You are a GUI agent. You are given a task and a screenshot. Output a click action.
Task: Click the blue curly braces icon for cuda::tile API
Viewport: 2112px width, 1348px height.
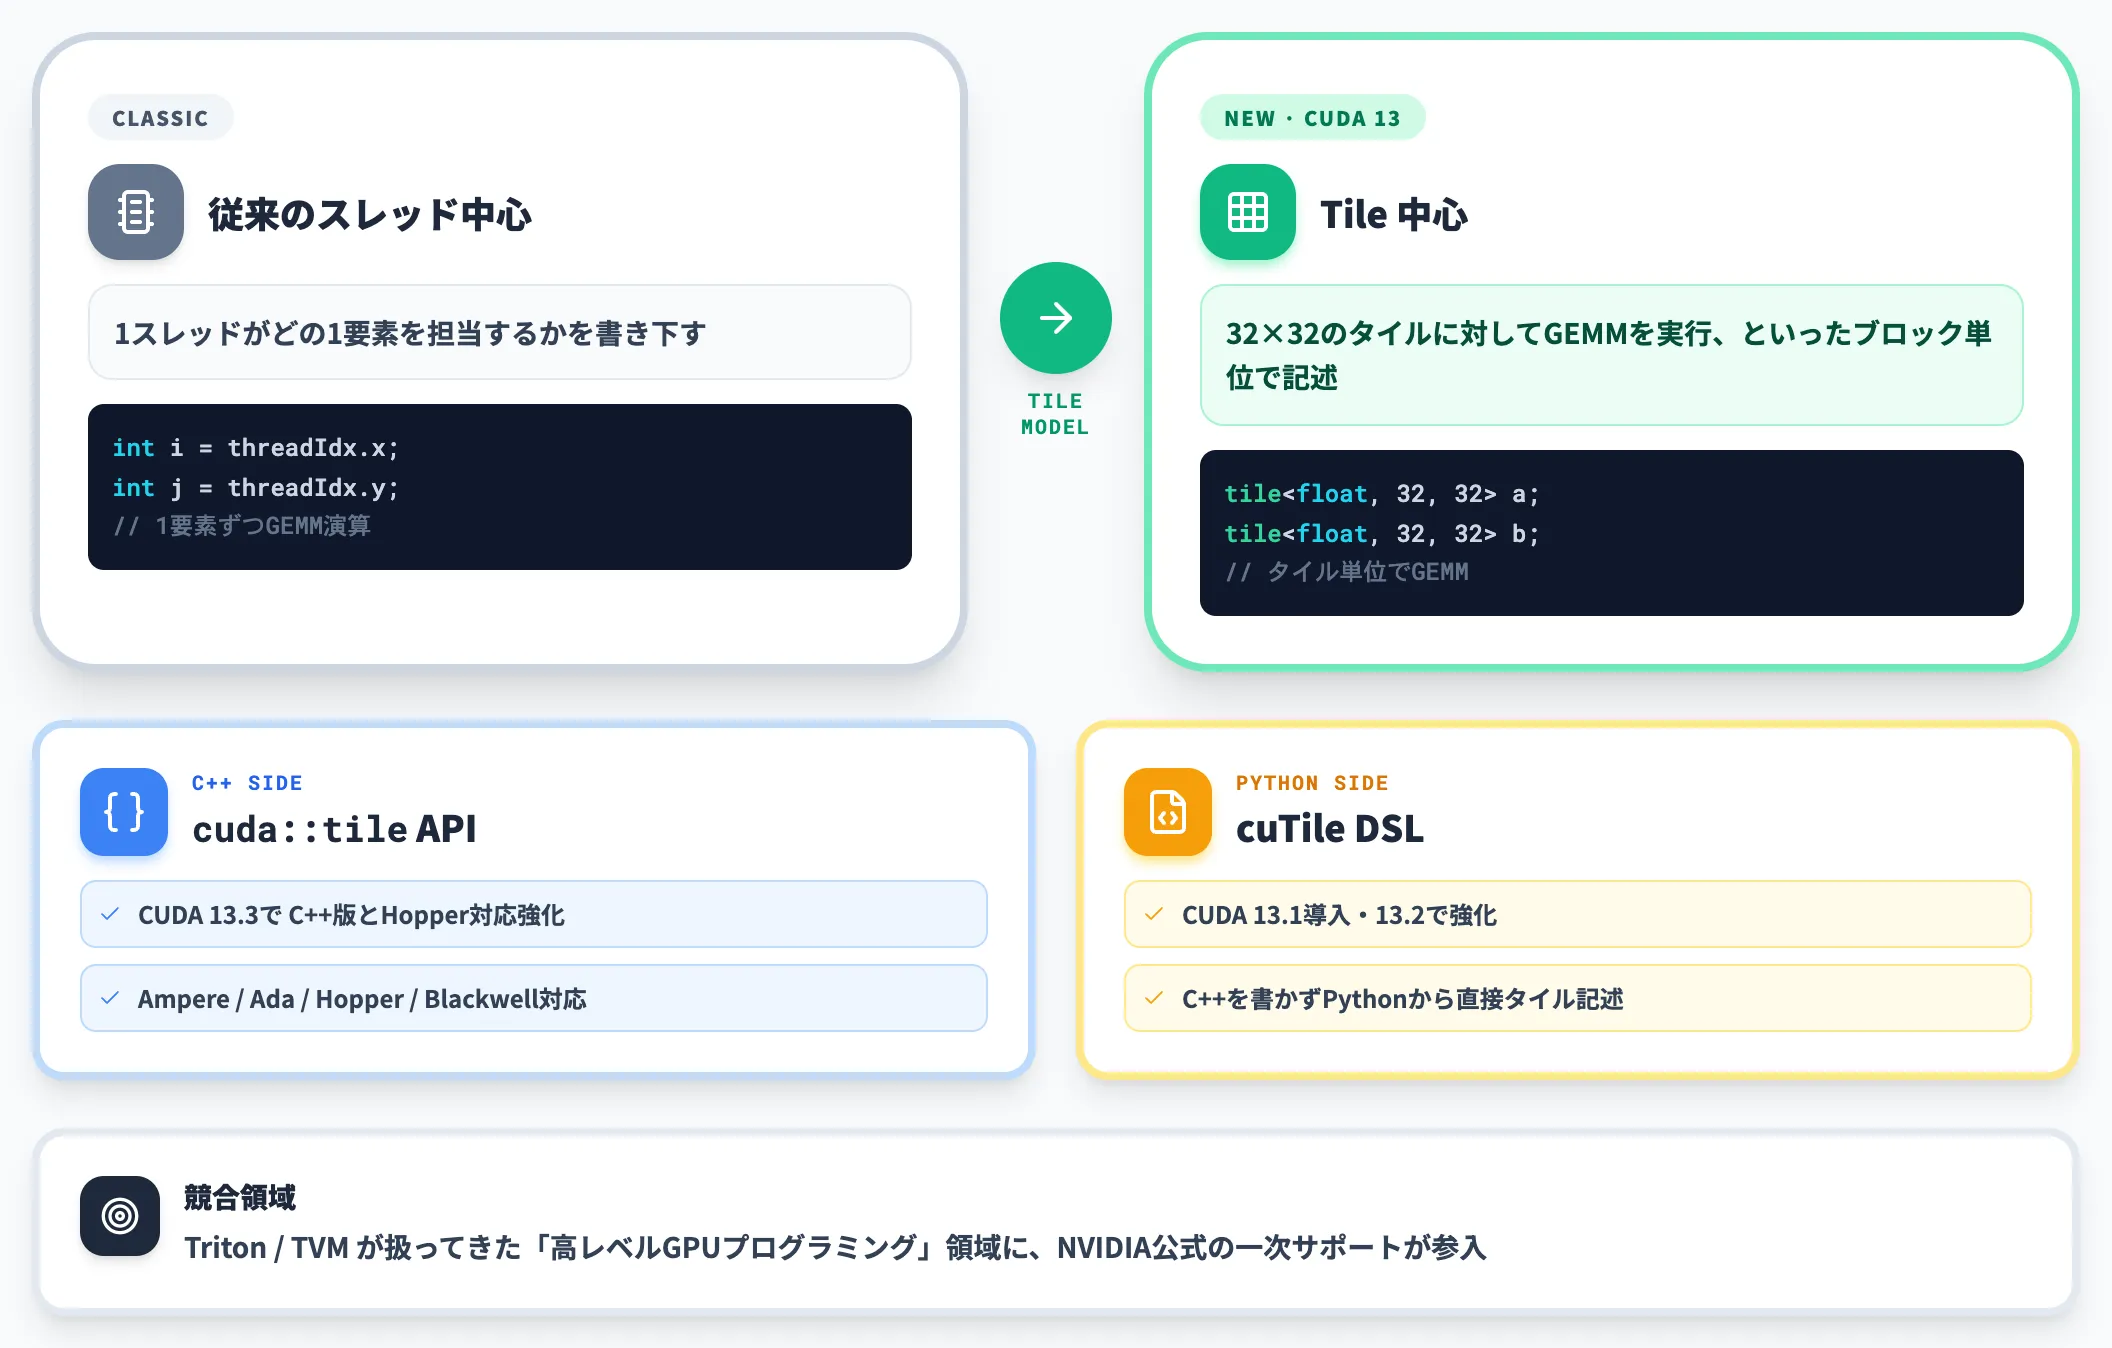click(x=124, y=812)
